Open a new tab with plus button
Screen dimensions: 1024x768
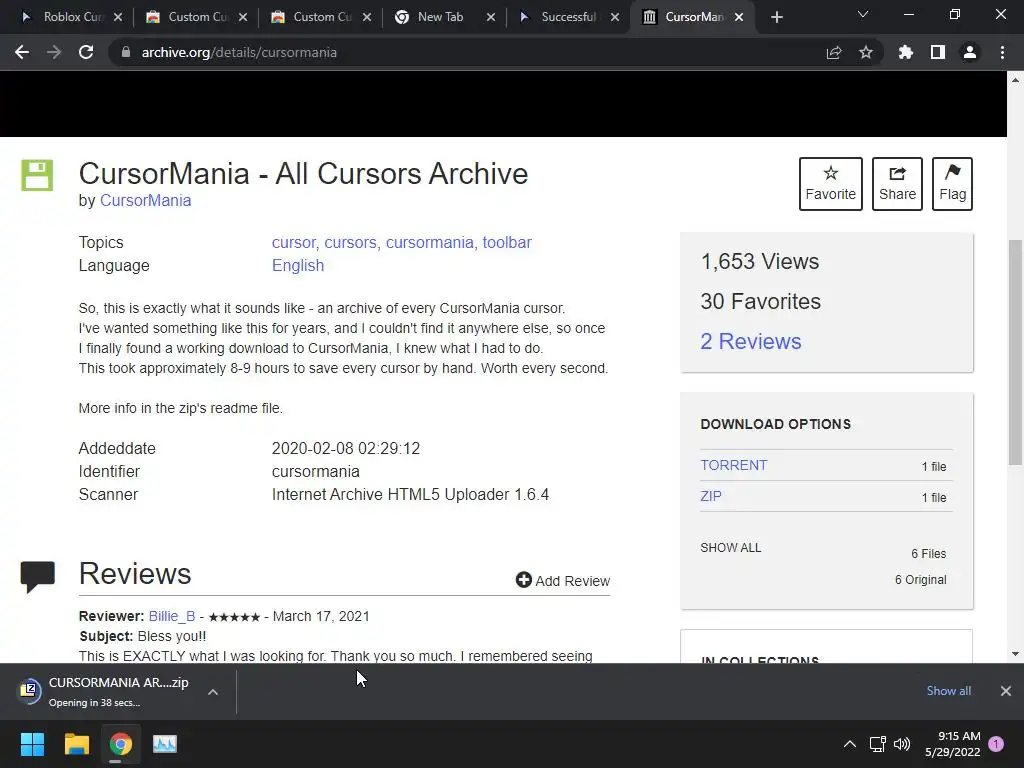click(776, 17)
